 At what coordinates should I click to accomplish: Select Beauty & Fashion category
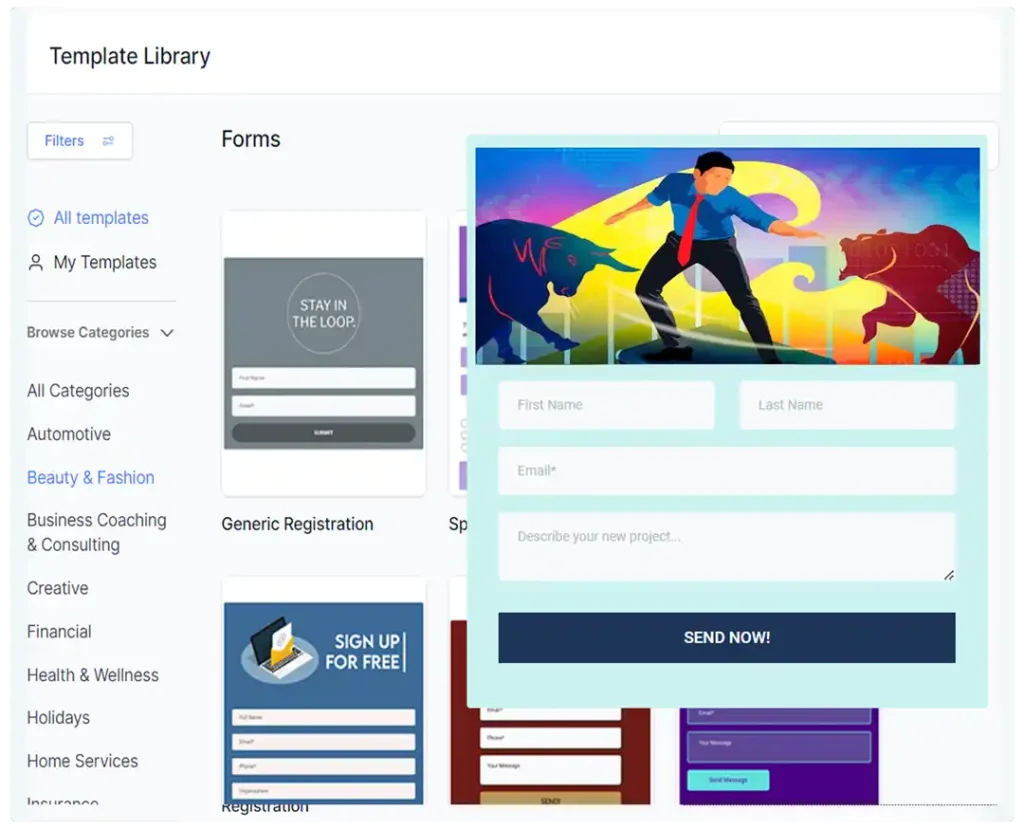click(91, 478)
